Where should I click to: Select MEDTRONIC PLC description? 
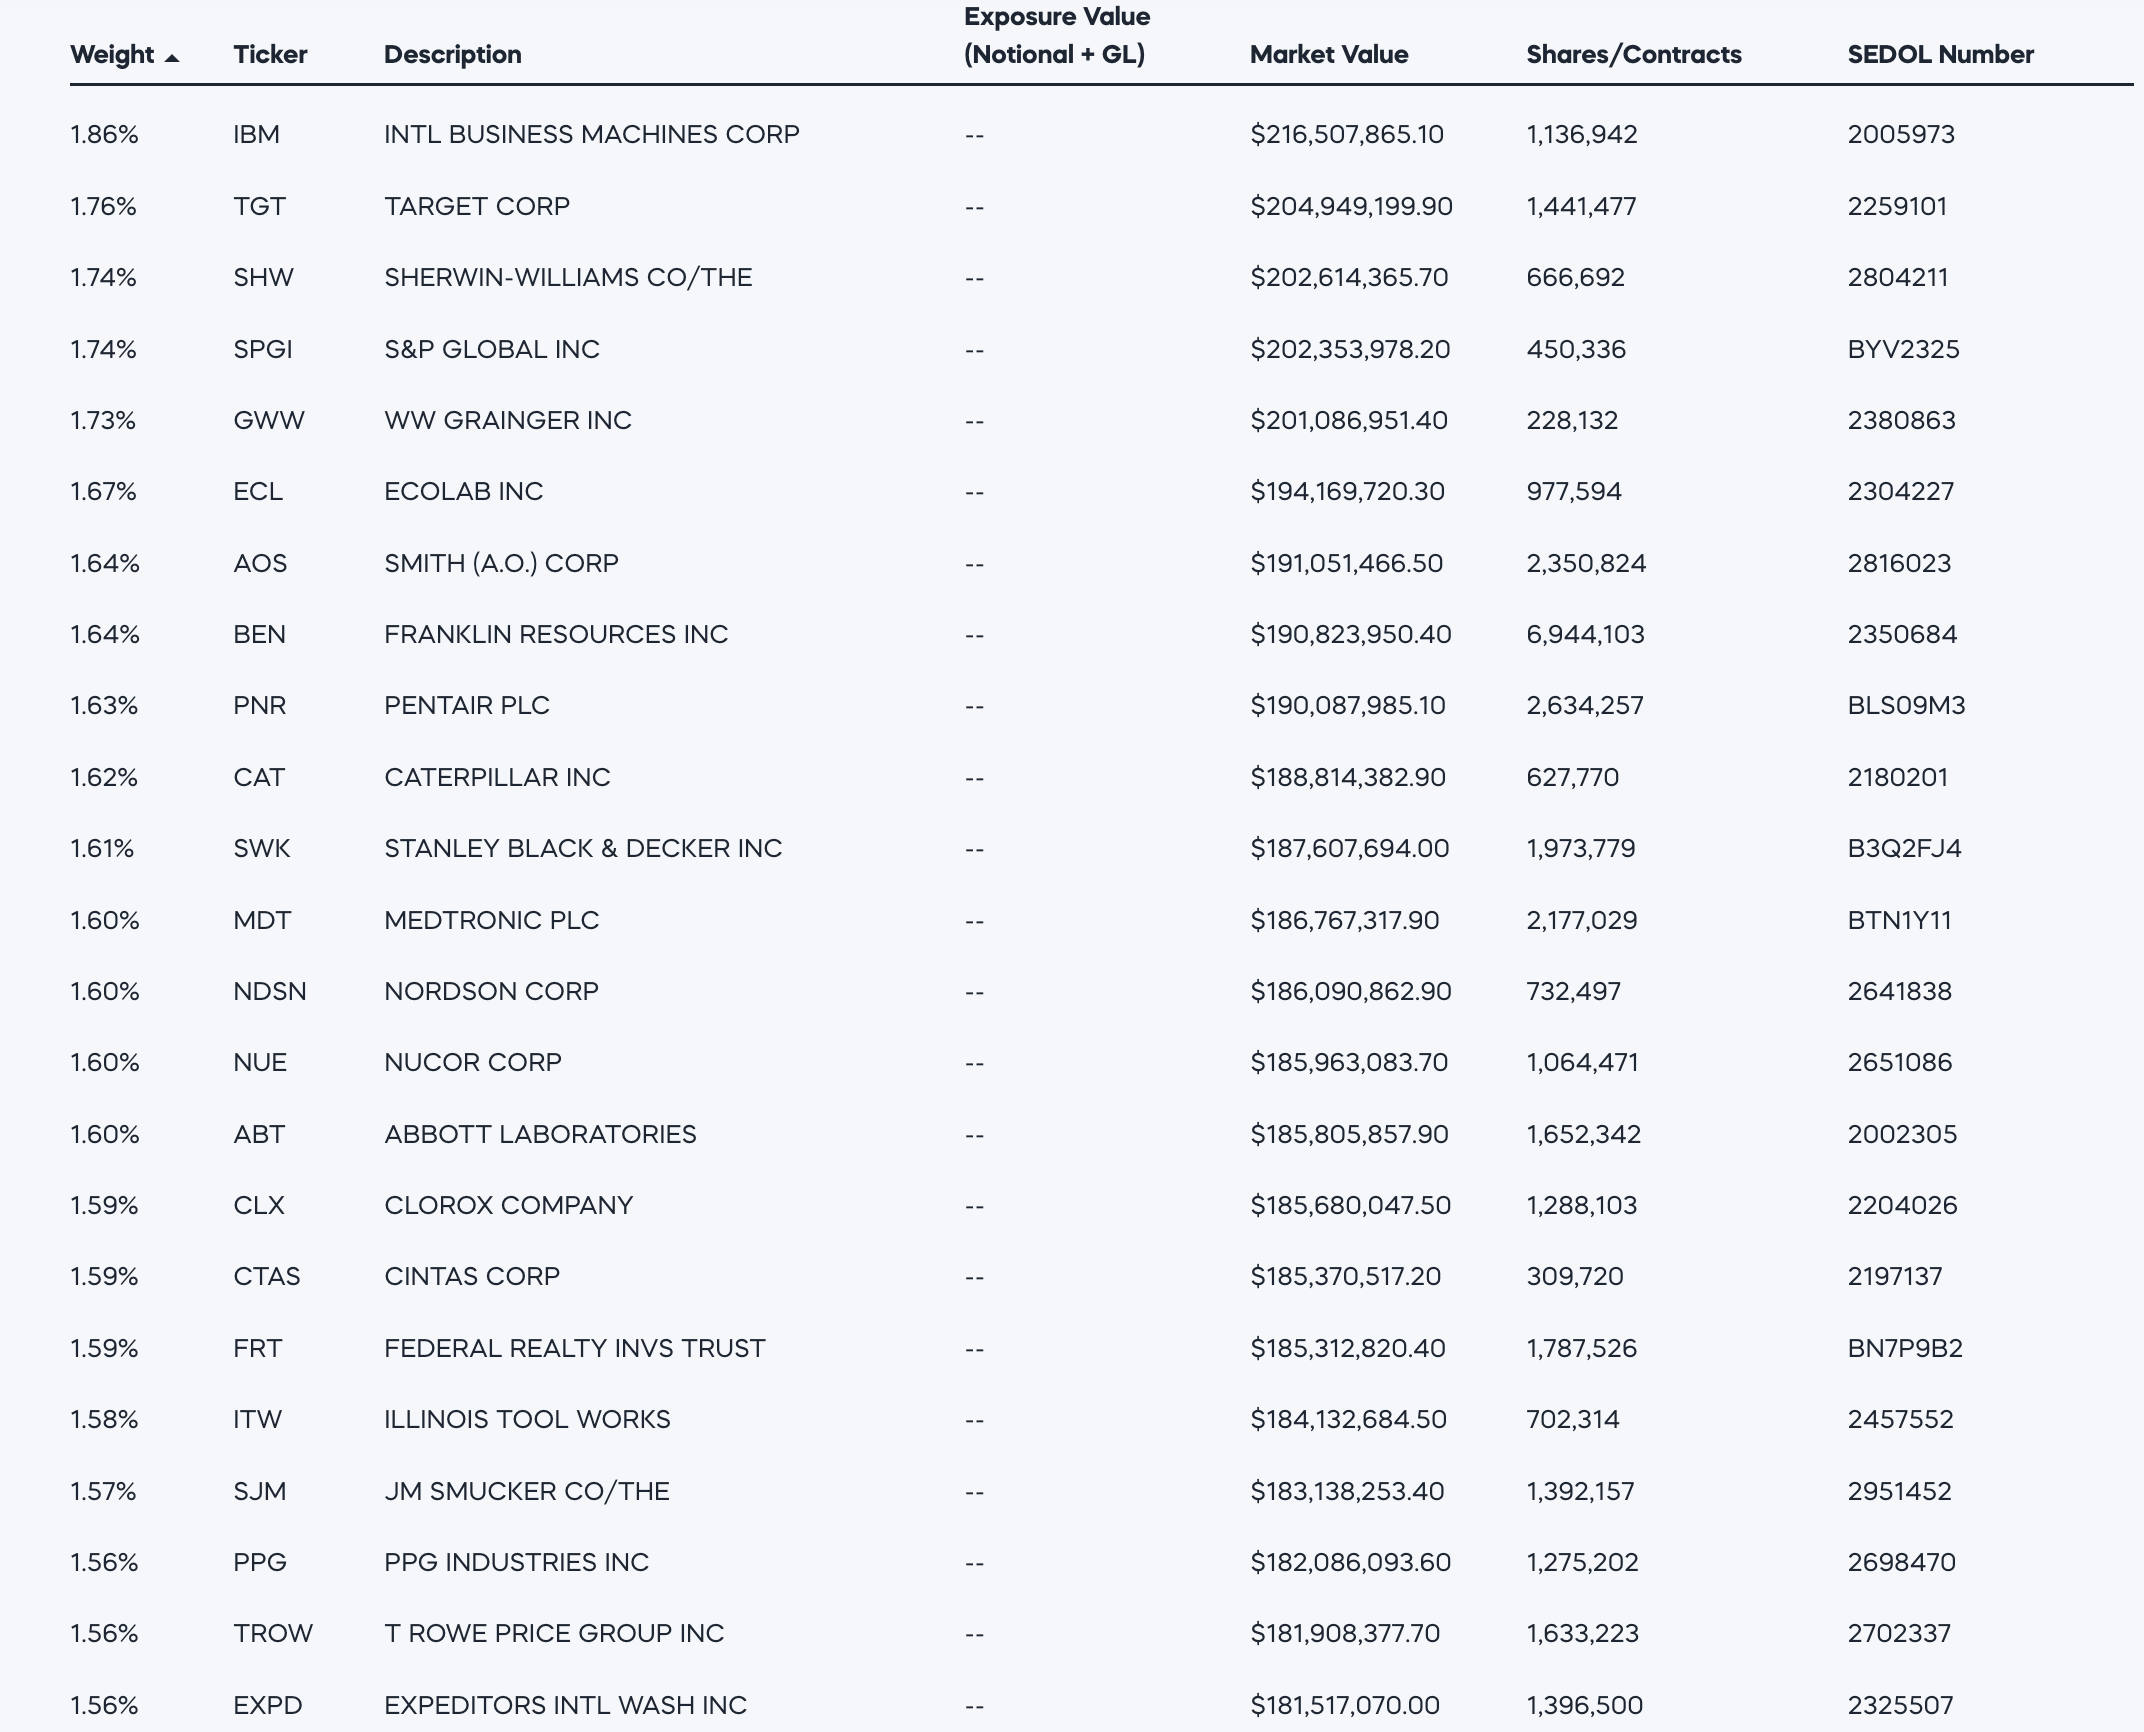coord(492,920)
